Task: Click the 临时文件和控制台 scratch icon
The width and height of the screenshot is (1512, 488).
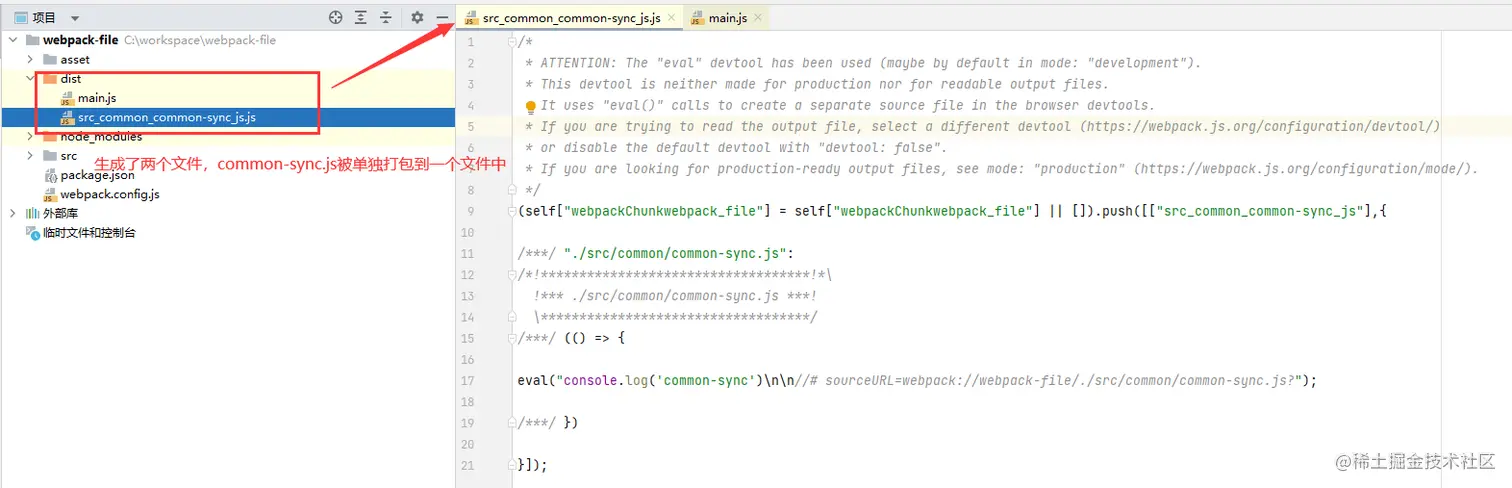Action: tap(32, 232)
